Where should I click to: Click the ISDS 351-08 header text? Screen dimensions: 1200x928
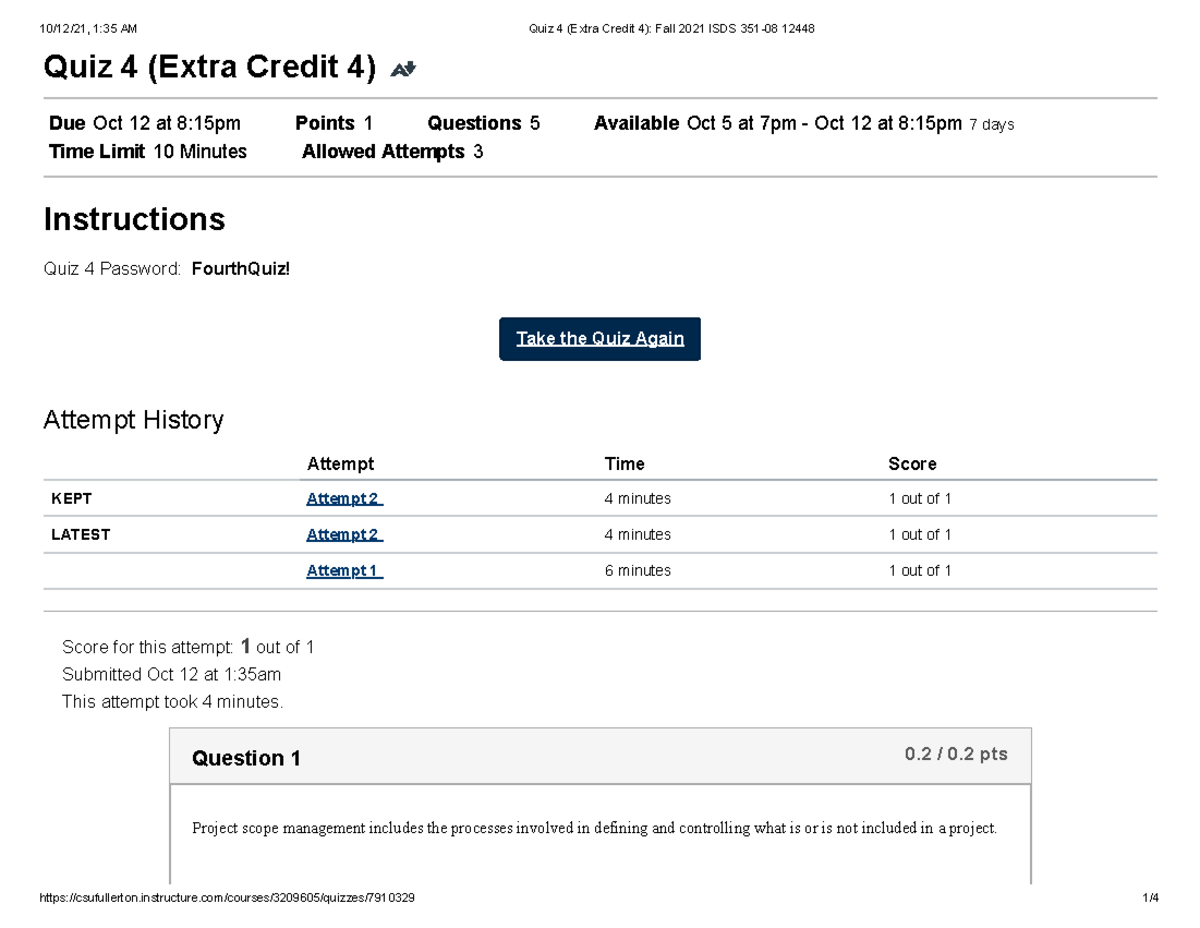click(670, 28)
